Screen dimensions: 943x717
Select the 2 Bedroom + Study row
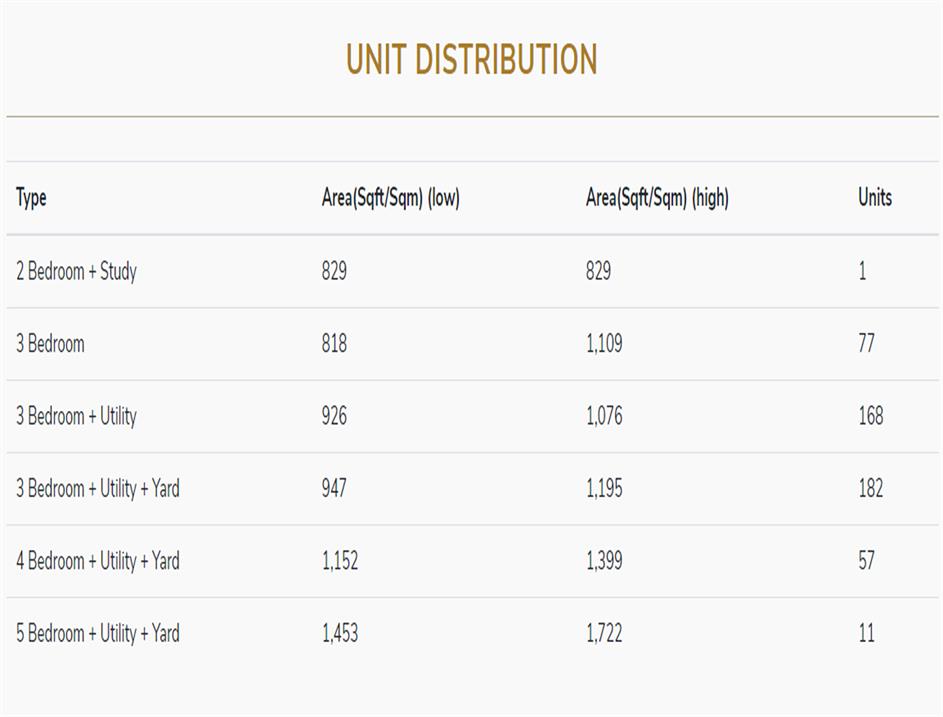76,271
